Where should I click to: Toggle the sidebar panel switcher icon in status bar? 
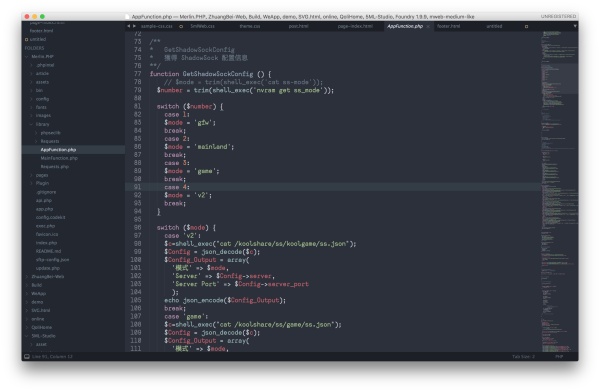point(27,356)
